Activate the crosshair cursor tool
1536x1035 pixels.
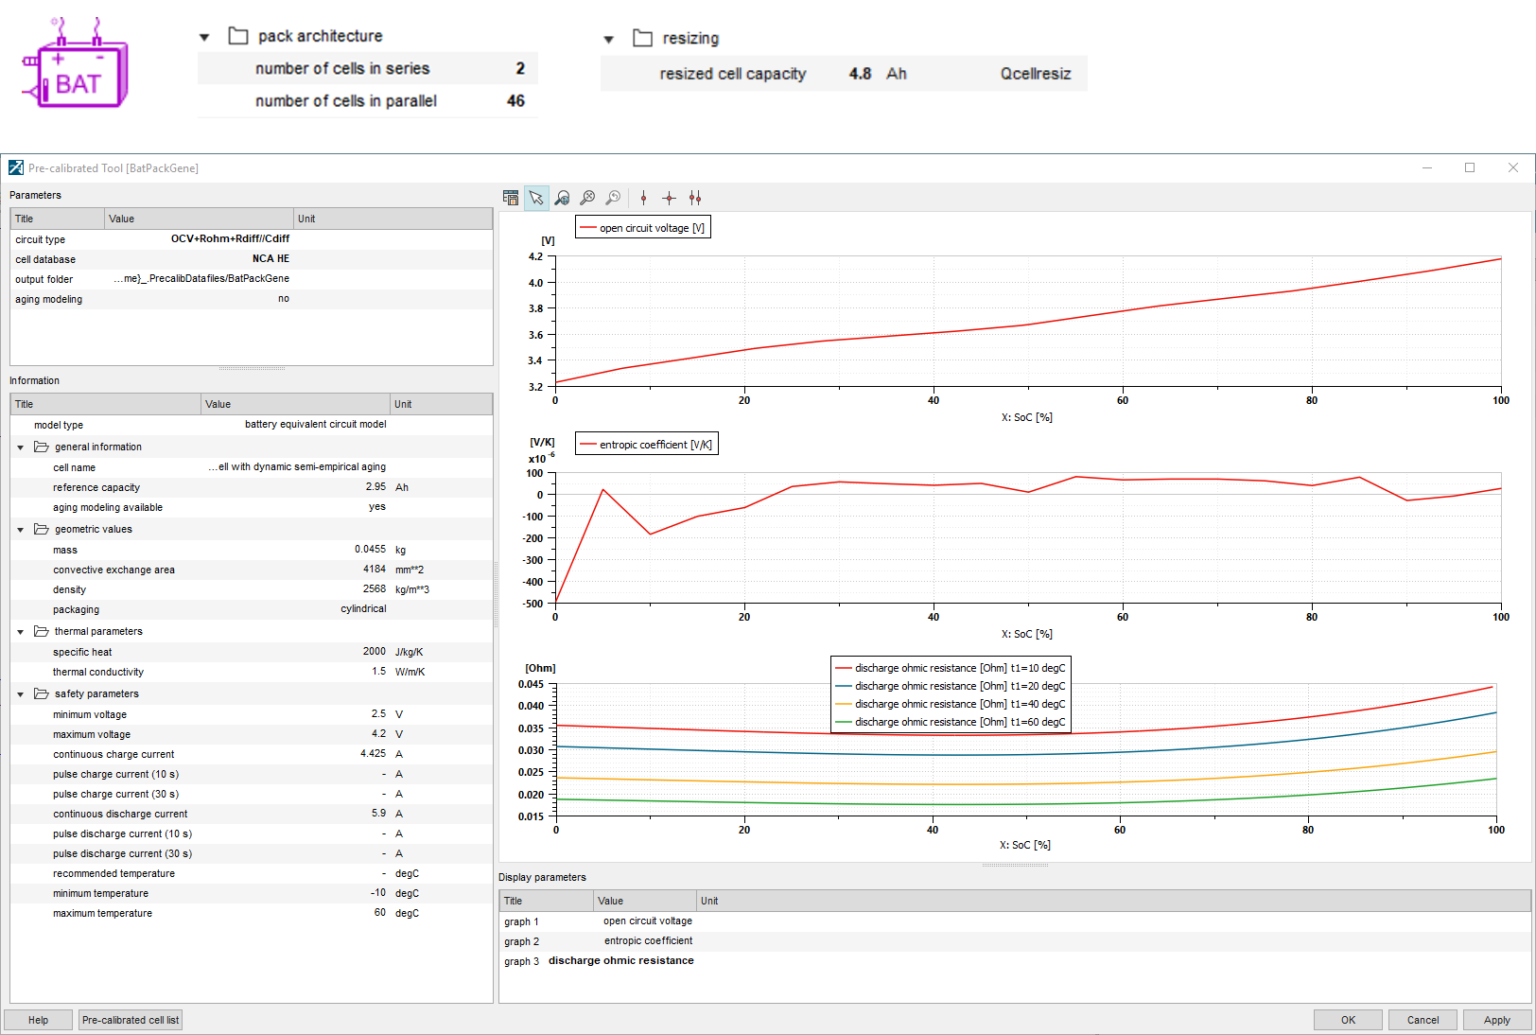coord(669,197)
